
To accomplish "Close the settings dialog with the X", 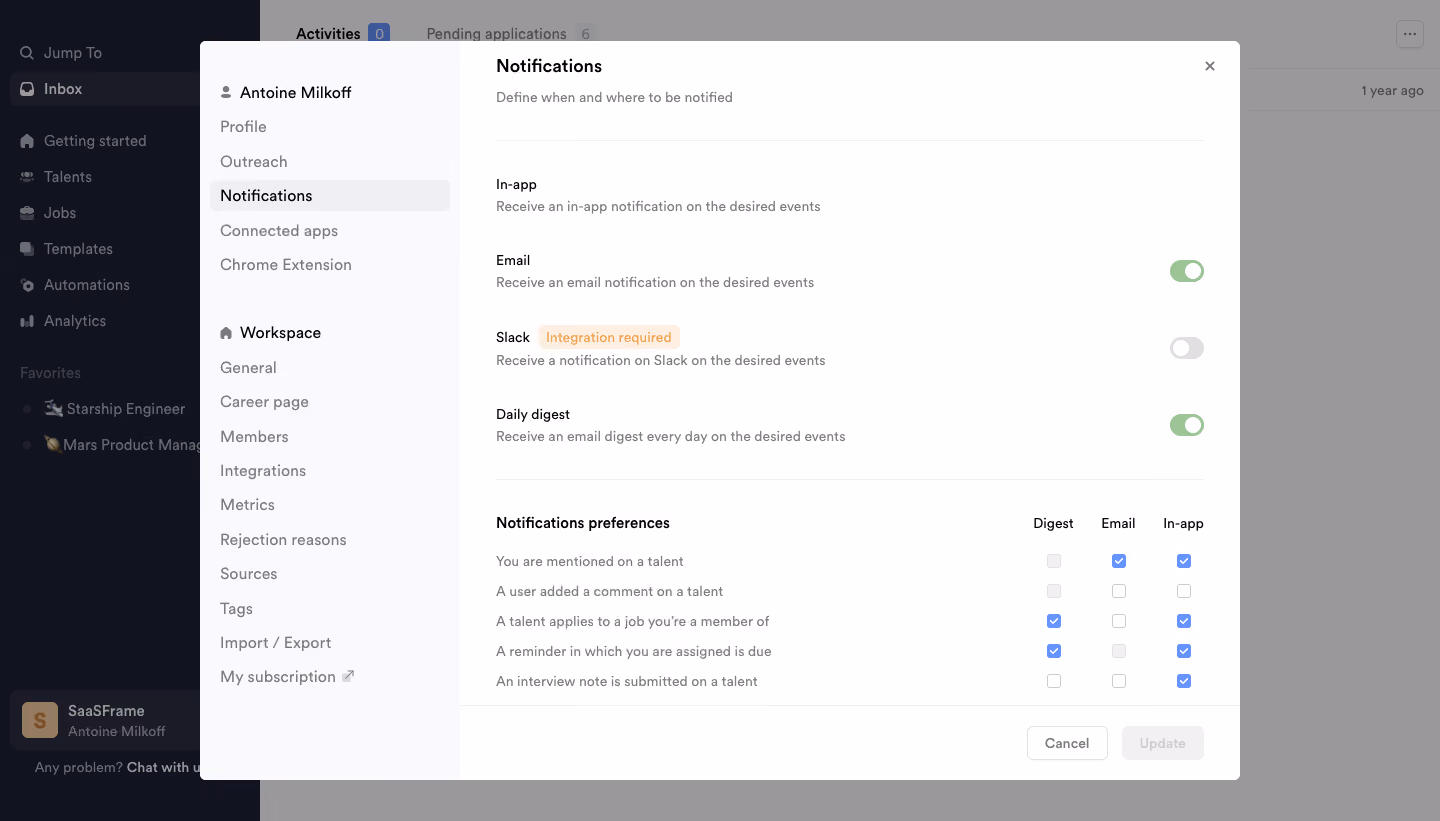I will pos(1210,66).
